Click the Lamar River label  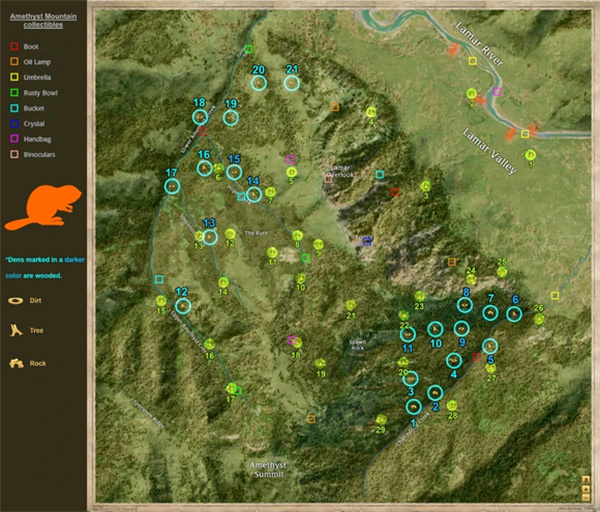point(479,44)
